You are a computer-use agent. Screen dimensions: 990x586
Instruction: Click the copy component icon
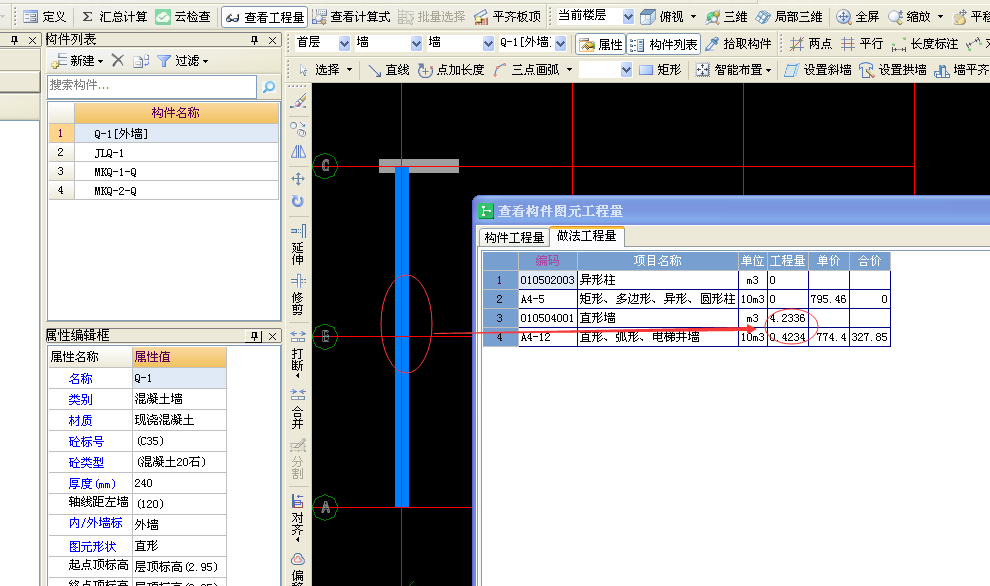click(x=141, y=61)
